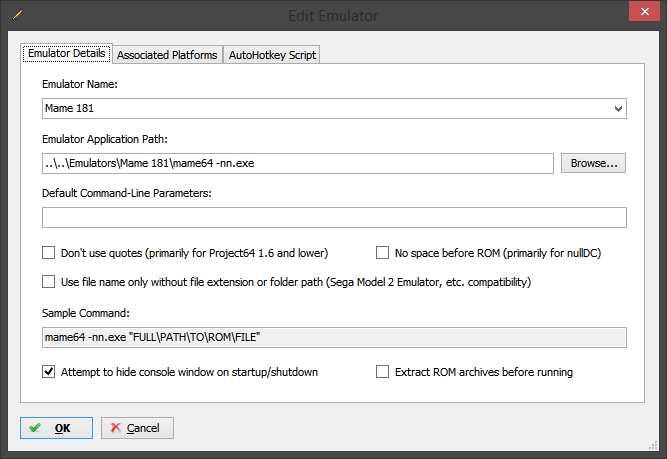Enable Don't use quotes checkbox
This screenshot has width=667, height=459.
(x=48, y=253)
